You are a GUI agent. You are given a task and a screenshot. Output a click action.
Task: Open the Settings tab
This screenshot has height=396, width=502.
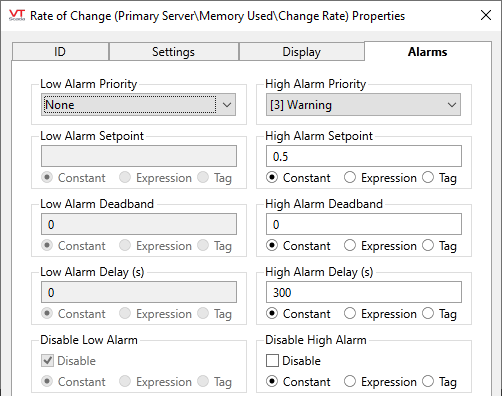point(173,52)
